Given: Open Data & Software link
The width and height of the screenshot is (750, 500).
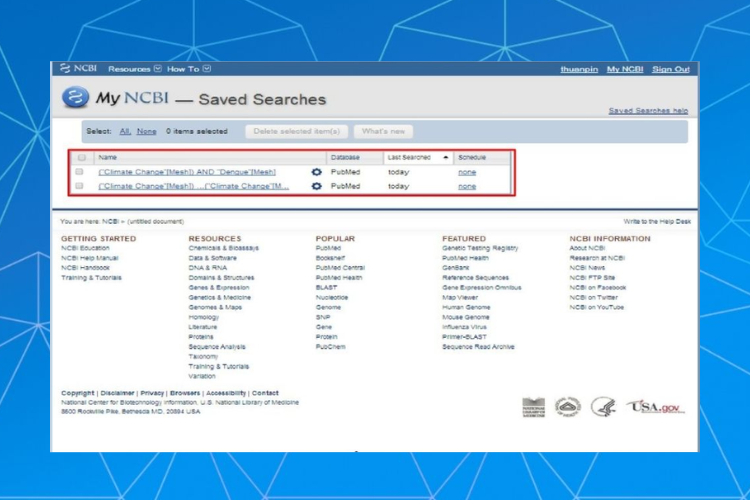Looking at the screenshot, I should click(212, 258).
